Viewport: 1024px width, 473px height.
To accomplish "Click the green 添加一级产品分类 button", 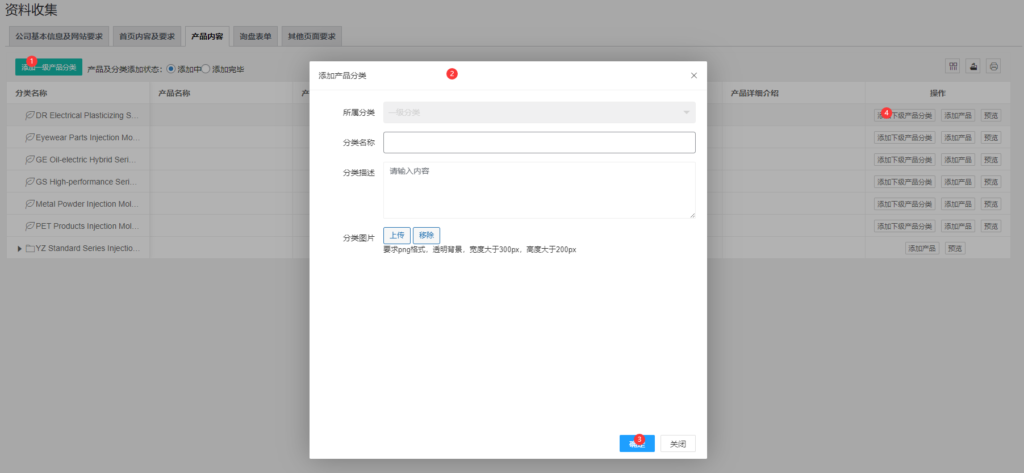I will tap(48, 67).
